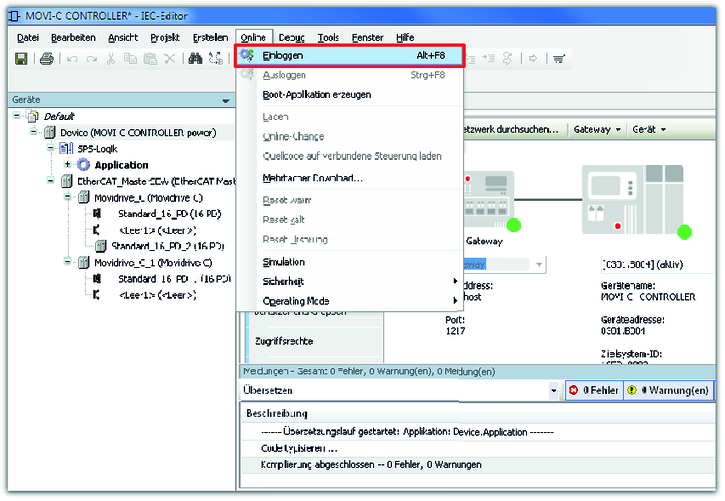Image resolution: width=725 pixels, height=501 pixels.
Task: Click the Find binoculars icon
Action: click(194, 59)
